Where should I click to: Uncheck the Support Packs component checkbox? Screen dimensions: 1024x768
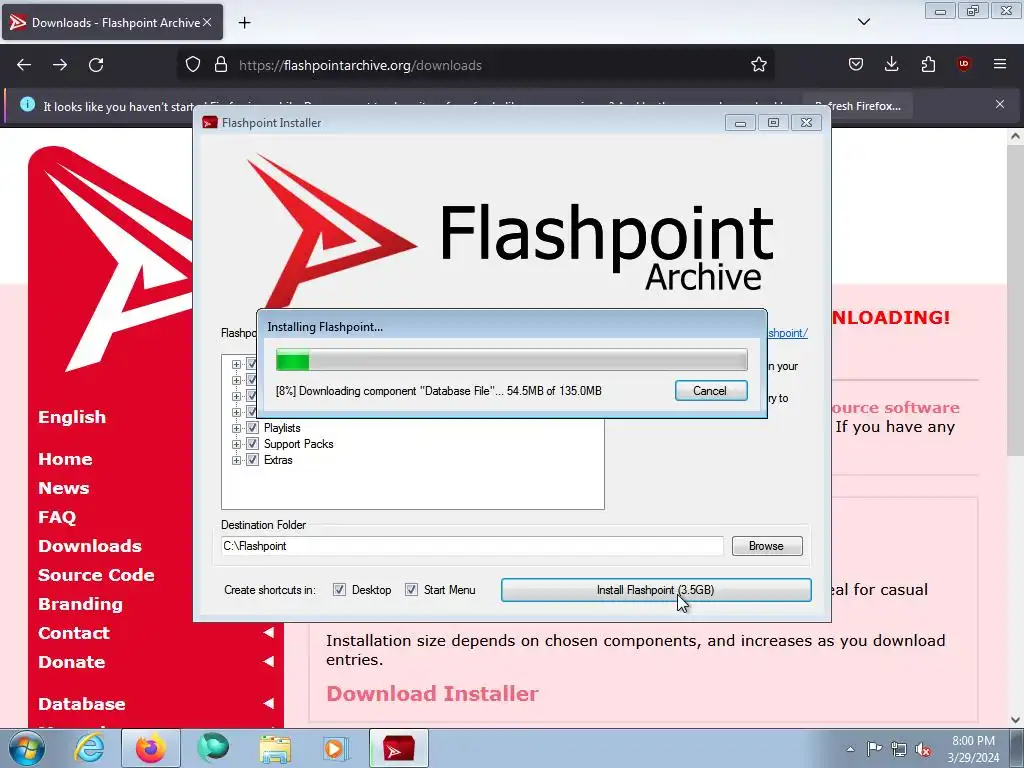tap(252, 444)
